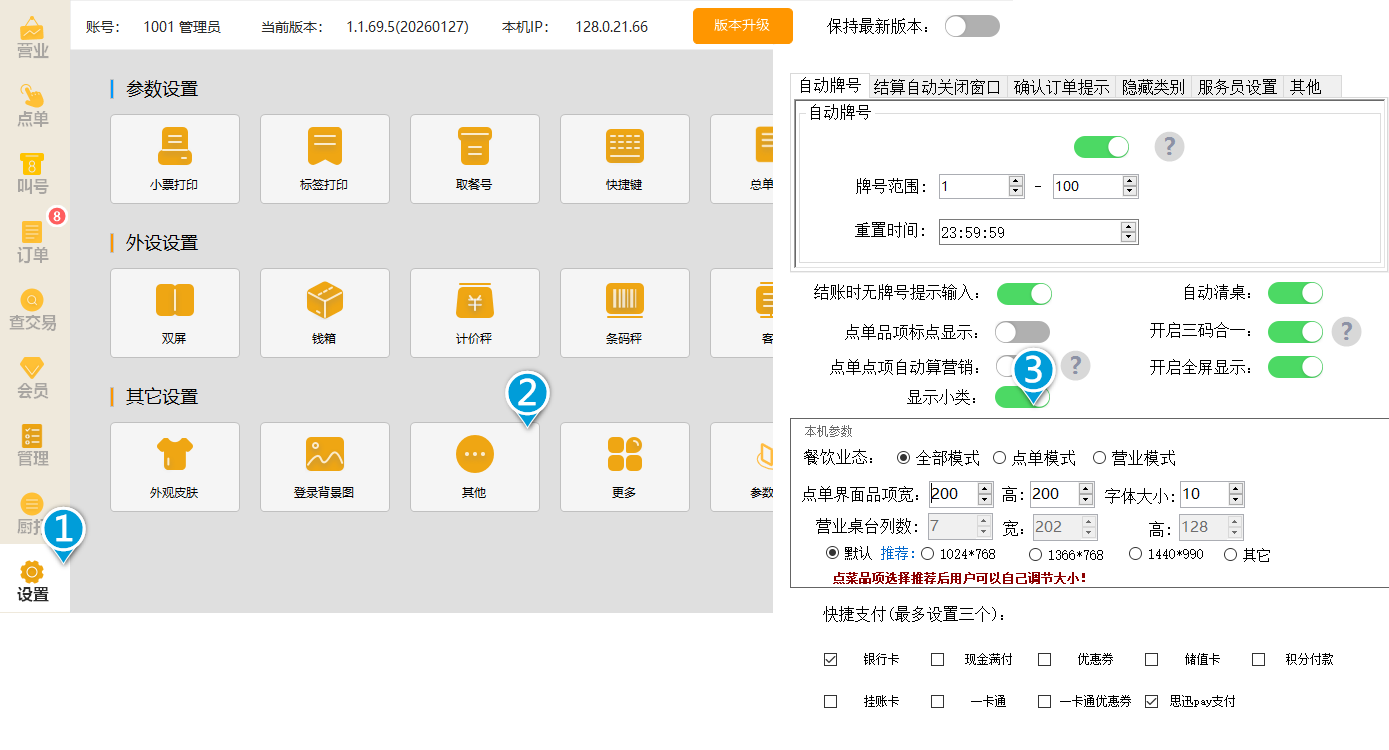The width and height of the screenshot is (1389, 750).
Task: Click the 取餐号 pickup number icon
Action: point(474,159)
